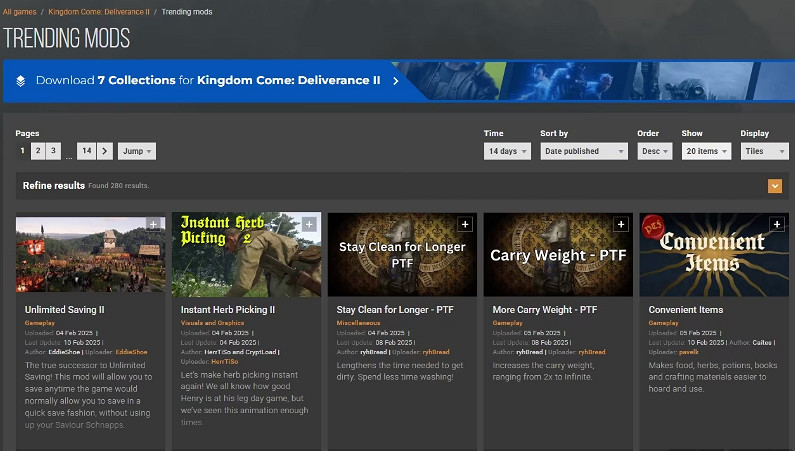Open the Jump page dropdown
The height and width of the screenshot is (451, 795).
coord(137,151)
